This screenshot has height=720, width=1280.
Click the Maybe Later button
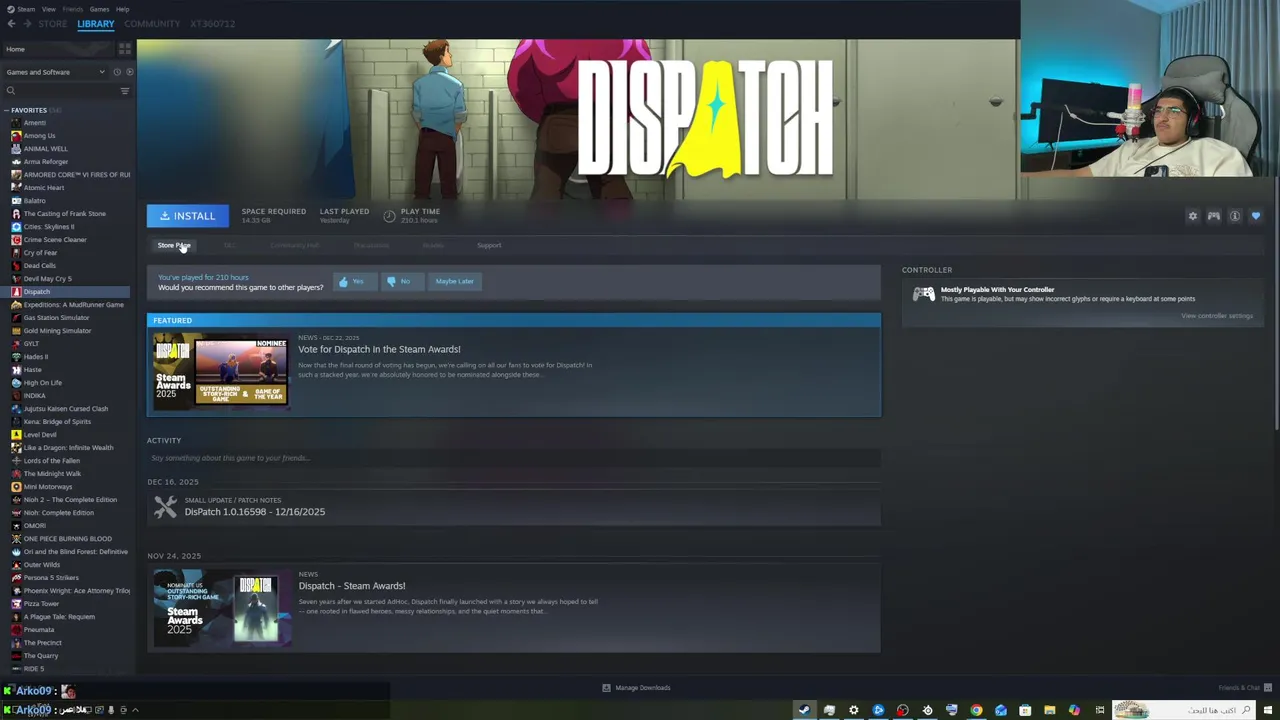pyautogui.click(x=454, y=282)
